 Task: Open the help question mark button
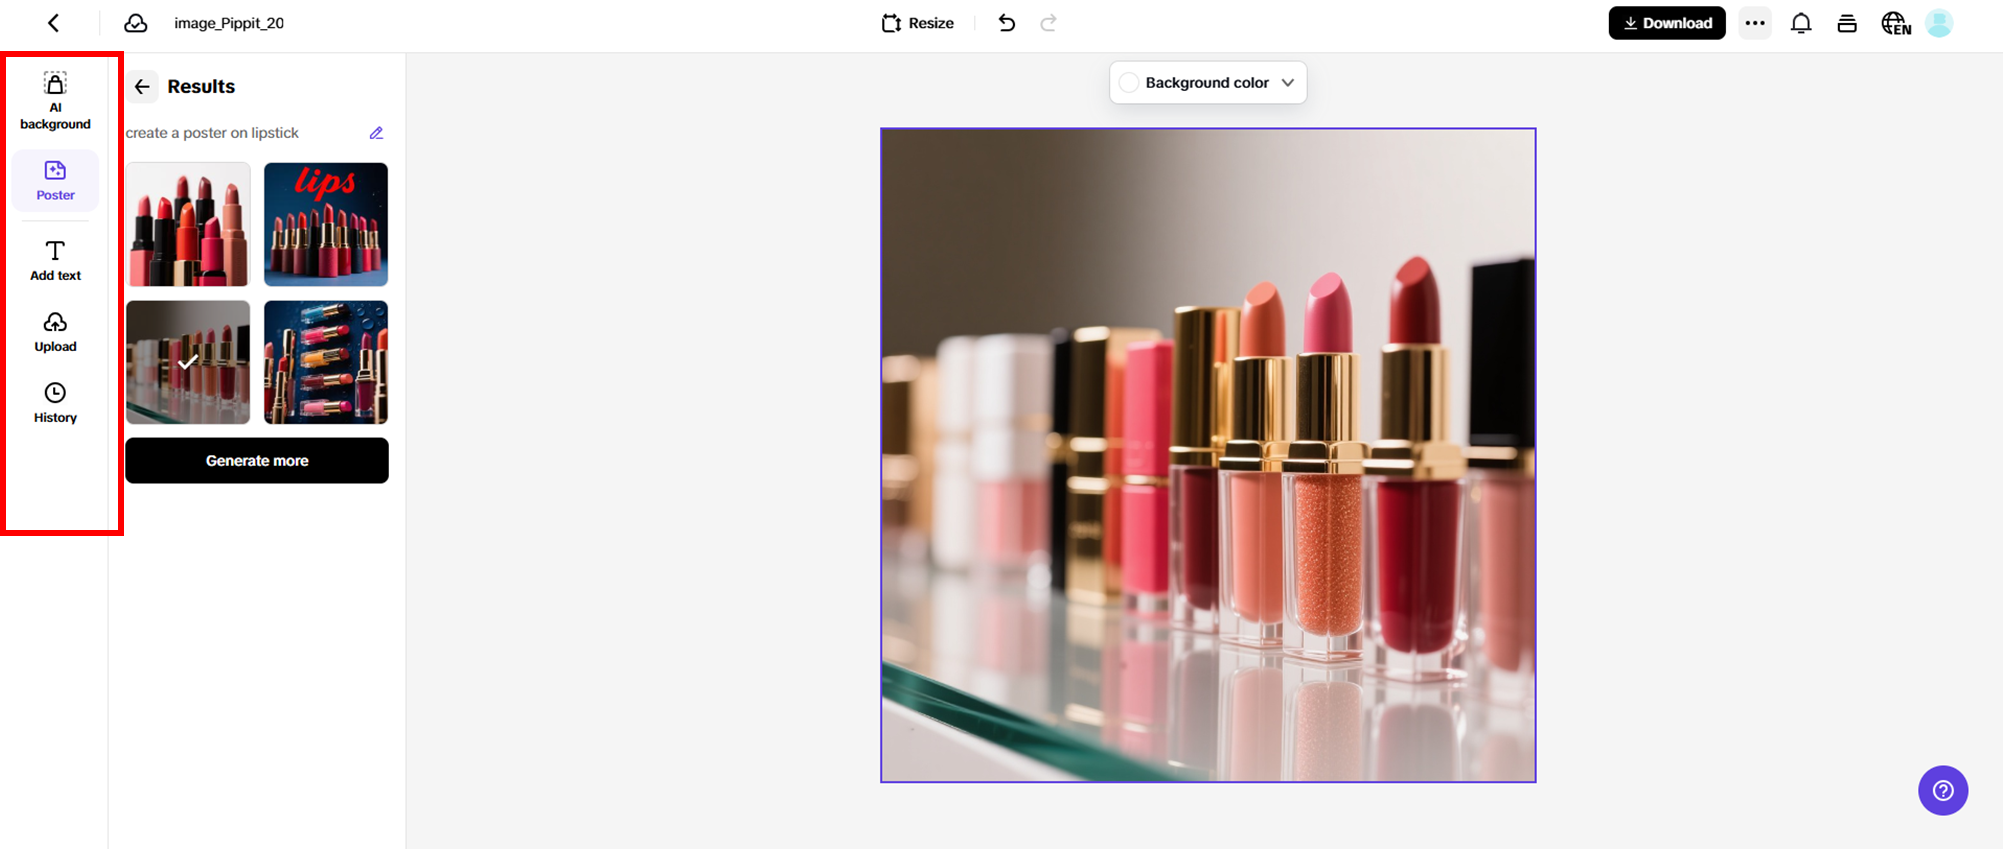click(x=1943, y=791)
